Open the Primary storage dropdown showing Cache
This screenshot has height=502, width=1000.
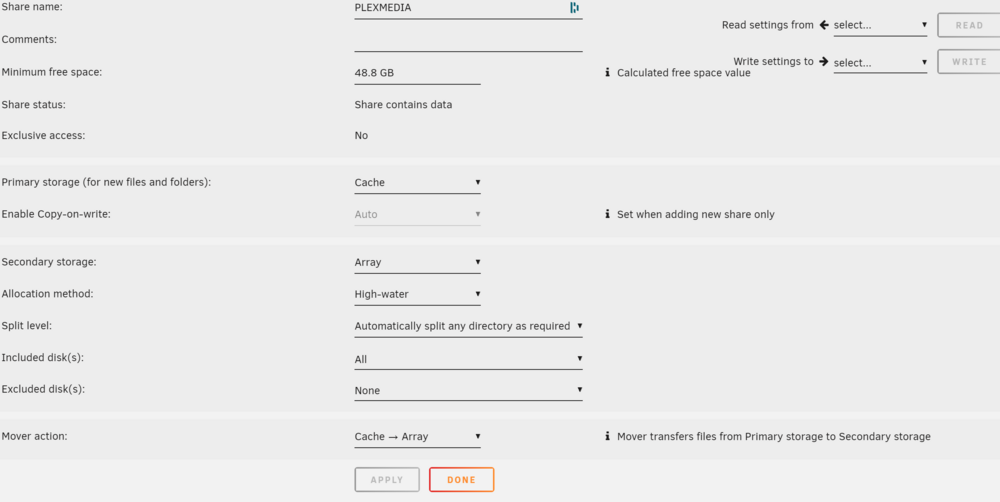click(x=417, y=182)
